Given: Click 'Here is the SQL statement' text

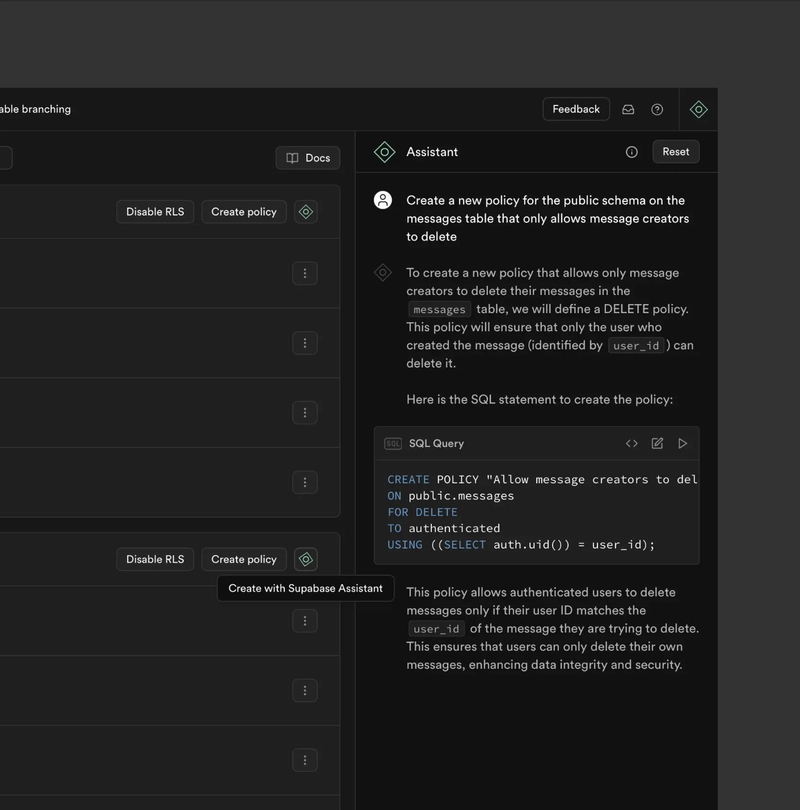Looking at the screenshot, I should point(540,400).
